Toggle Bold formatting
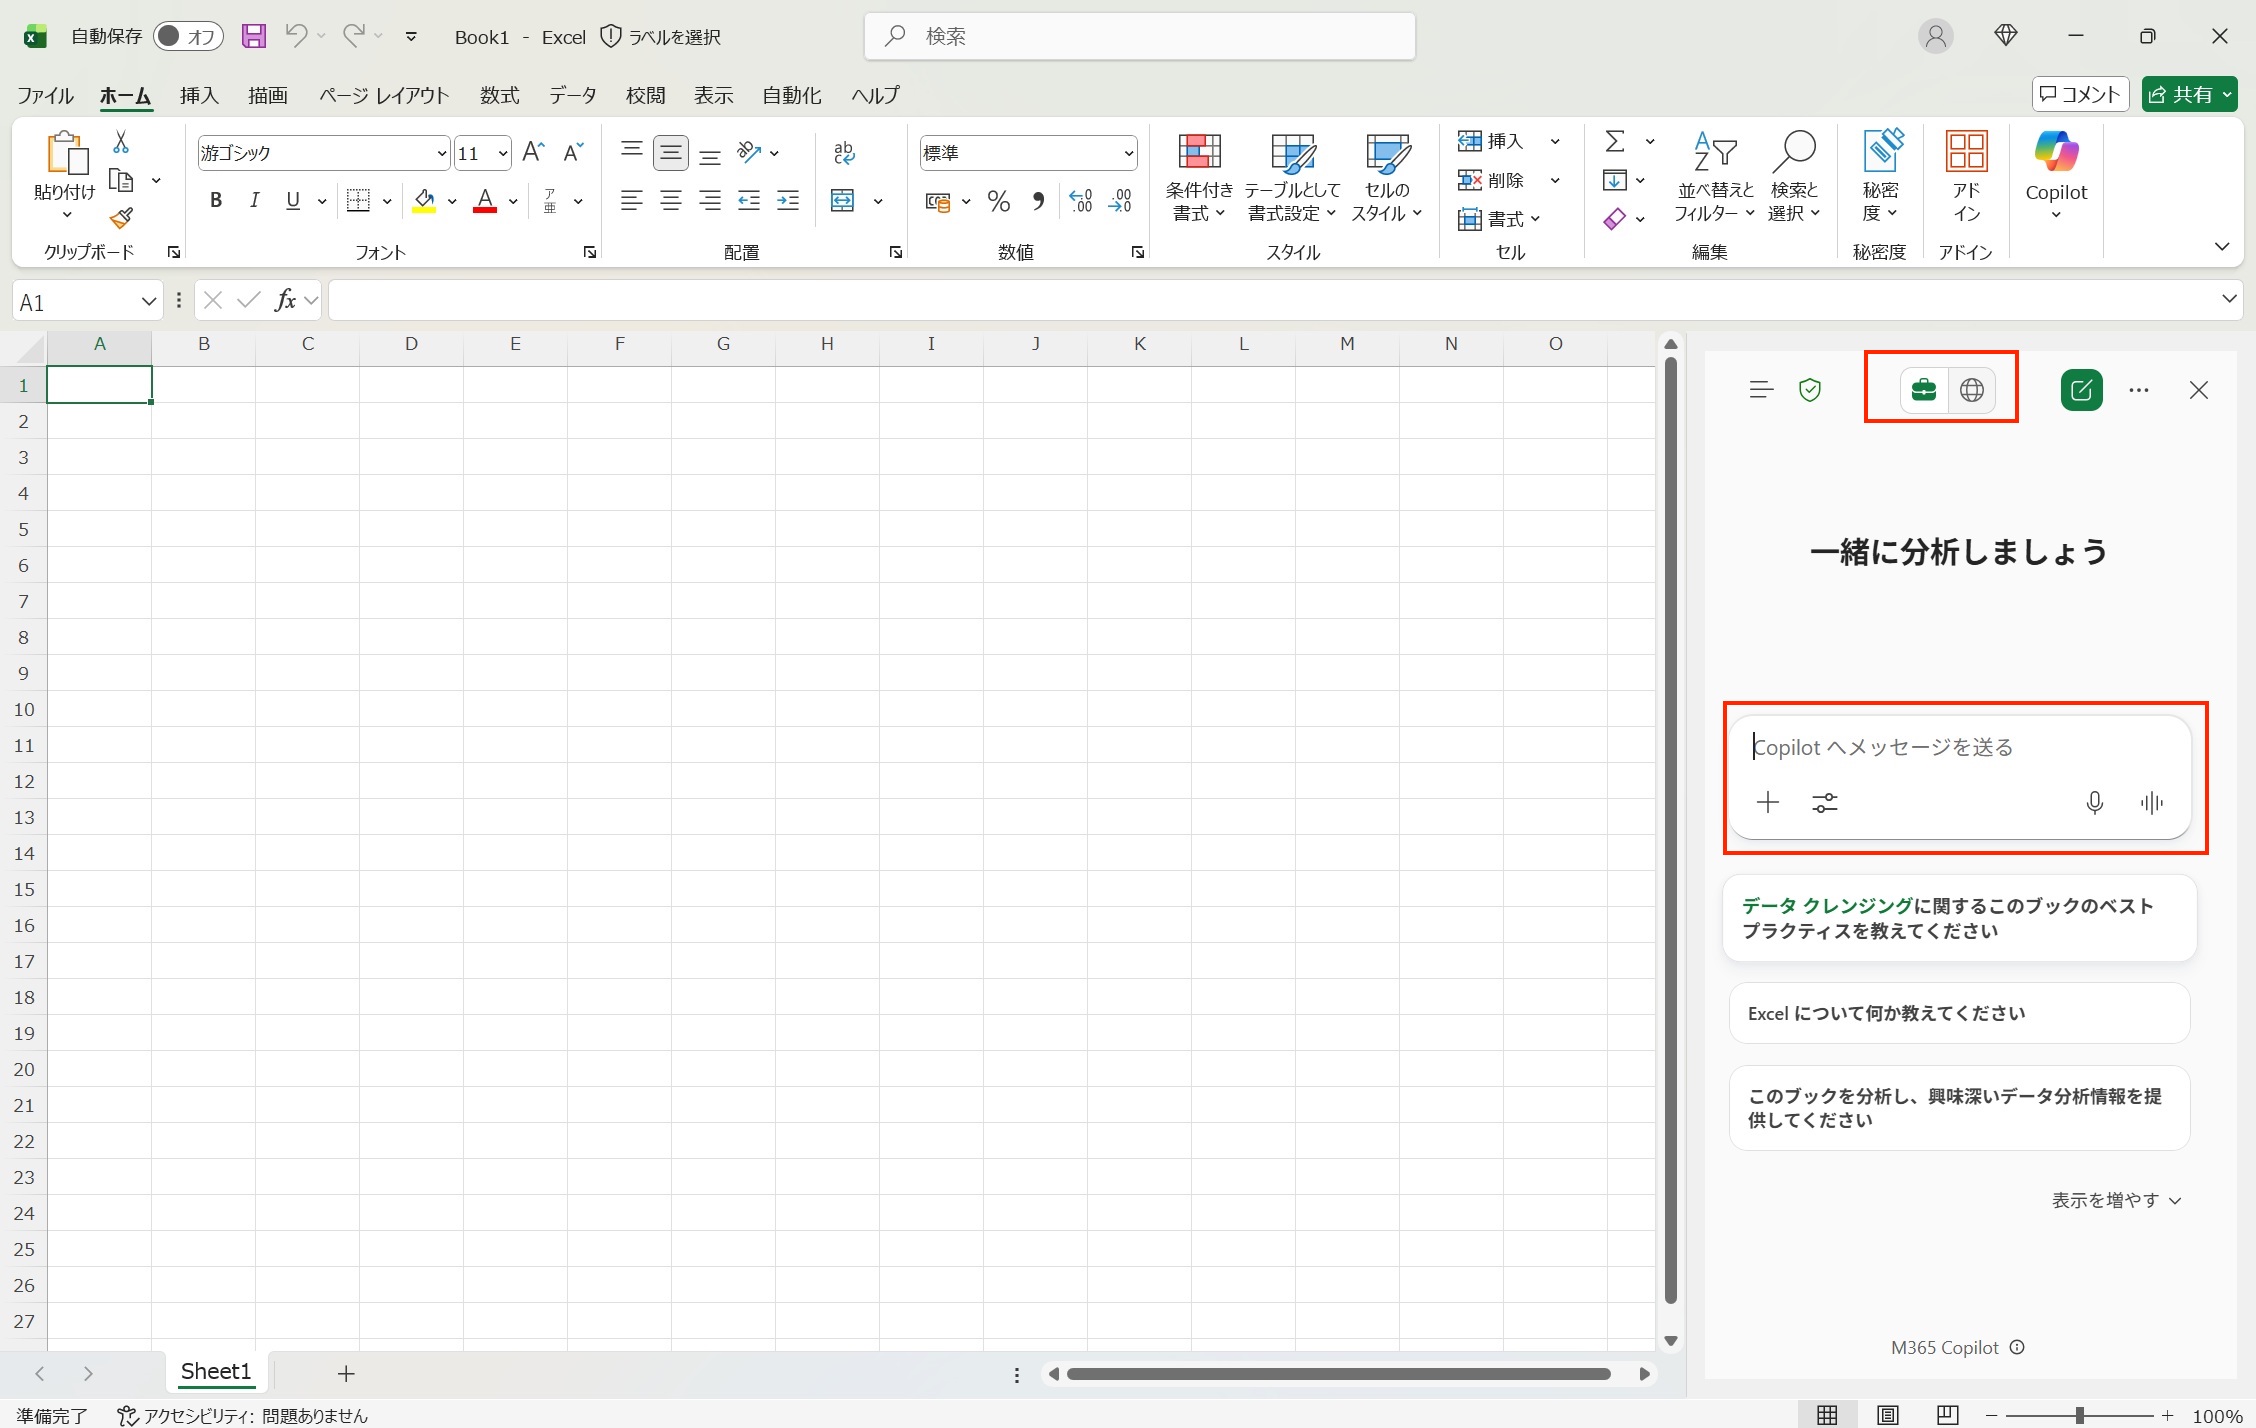The height and width of the screenshot is (1428, 2256). (x=216, y=201)
